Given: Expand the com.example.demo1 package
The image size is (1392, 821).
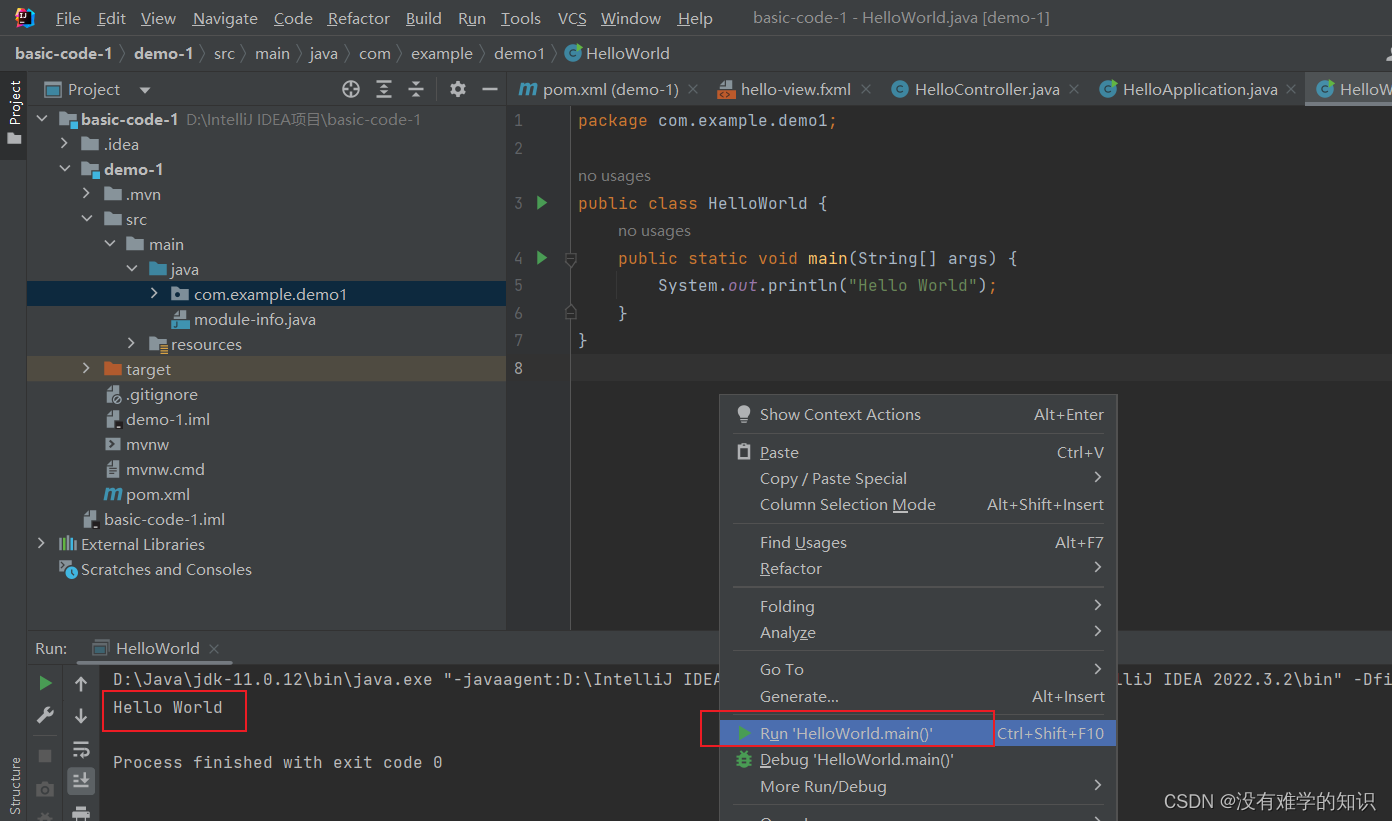Looking at the screenshot, I should pos(154,294).
